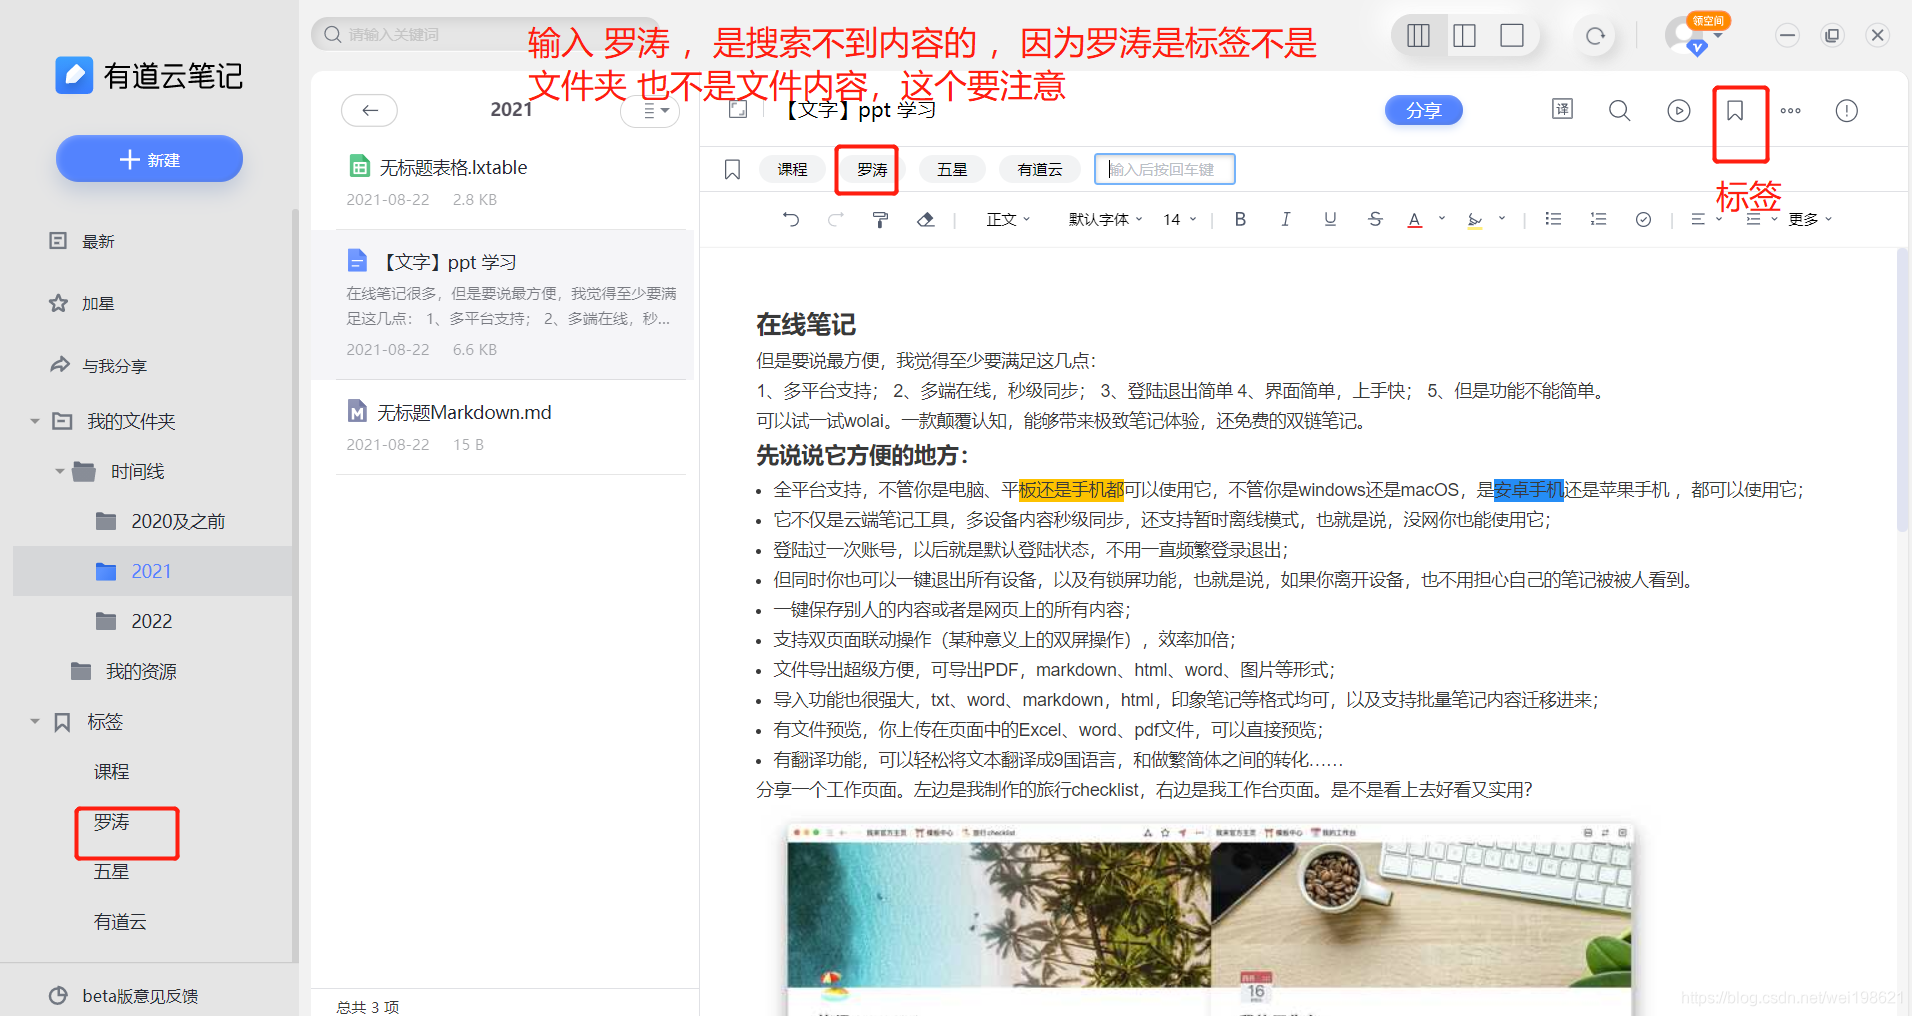Viewport: 1912px width, 1016px height.
Task: Click the in-note search magnifier icon
Action: (1619, 110)
